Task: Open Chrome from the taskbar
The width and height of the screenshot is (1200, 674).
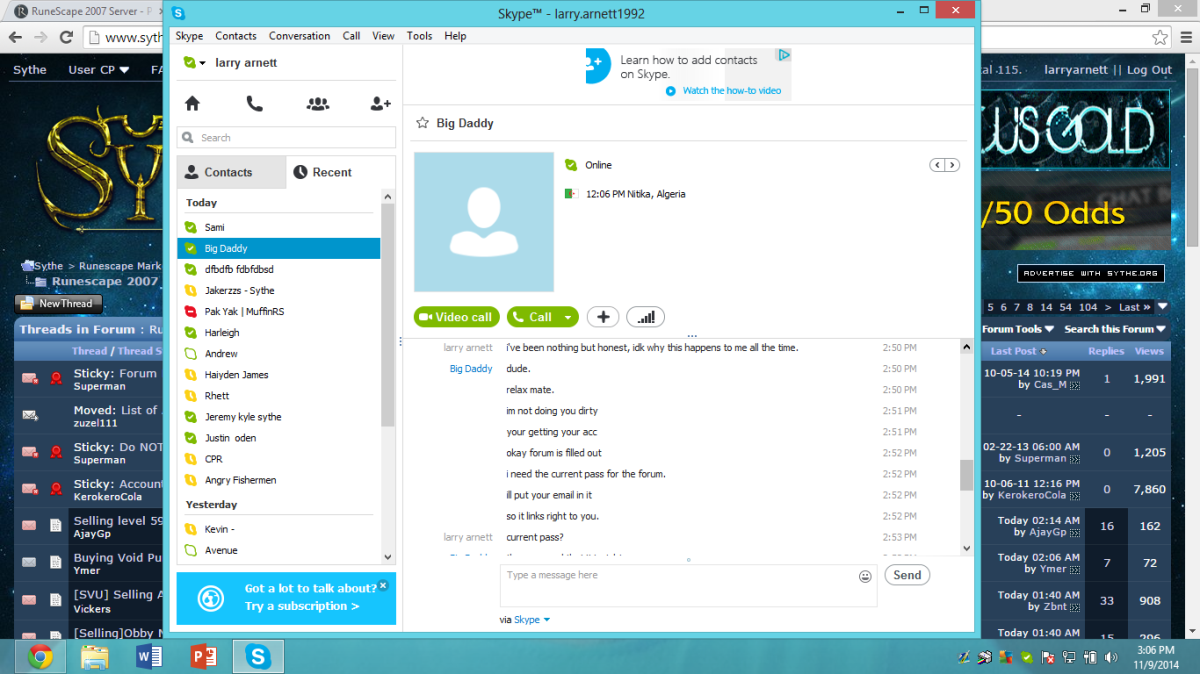Action: click(x=41, y=657)
